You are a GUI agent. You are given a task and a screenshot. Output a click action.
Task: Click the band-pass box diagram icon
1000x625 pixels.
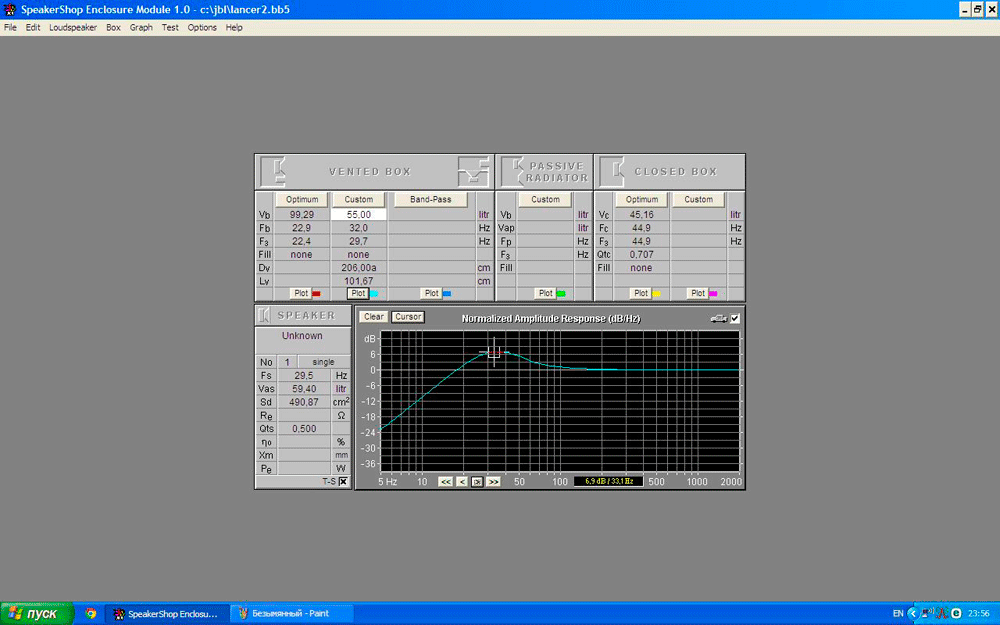pos(473,171)
